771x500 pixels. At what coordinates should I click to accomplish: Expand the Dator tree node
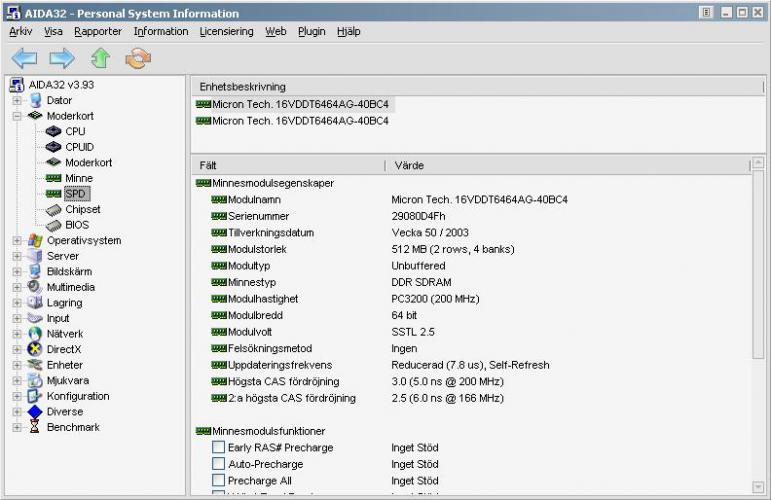click(17, 100)
